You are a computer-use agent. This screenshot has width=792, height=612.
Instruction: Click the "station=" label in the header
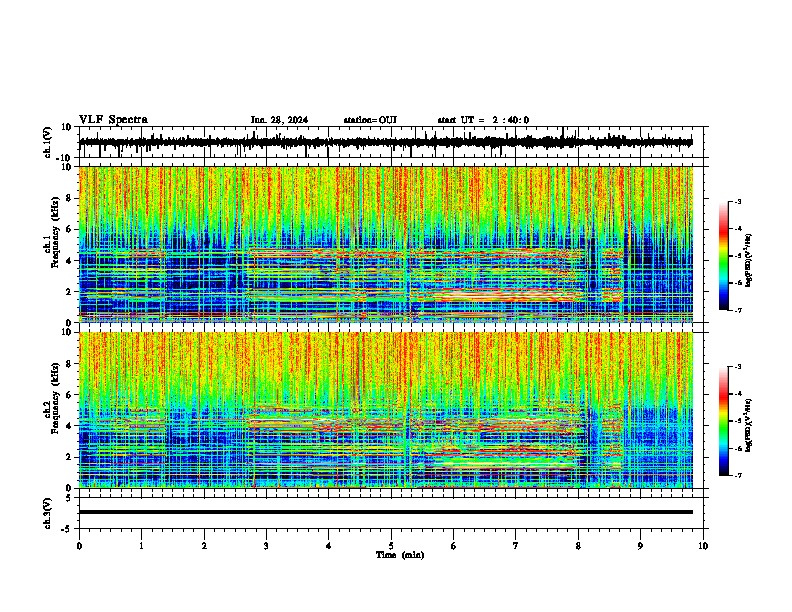click(x=361, y=120)
